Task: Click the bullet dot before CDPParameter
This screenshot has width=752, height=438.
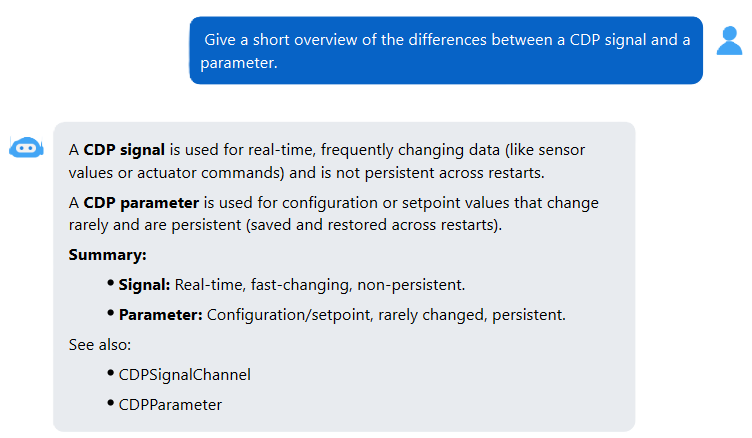Action: tap(110, 402)
